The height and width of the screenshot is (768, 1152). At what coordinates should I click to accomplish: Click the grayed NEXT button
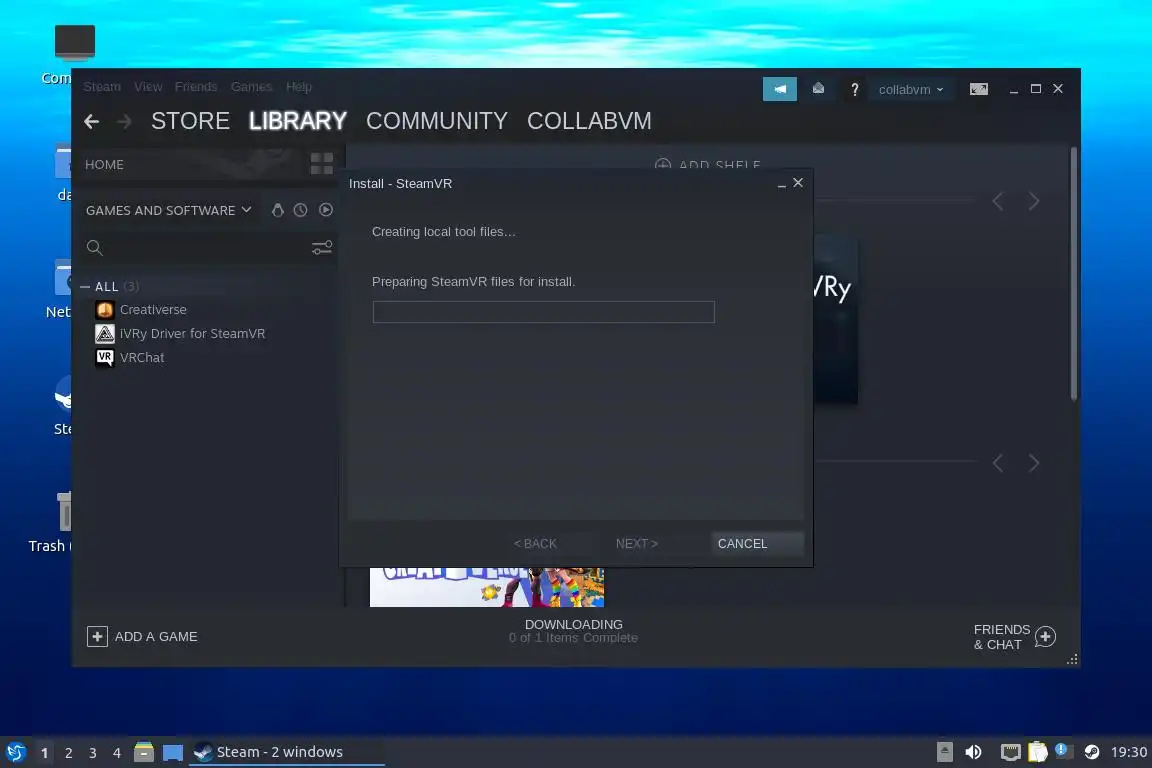pos(636,543)
